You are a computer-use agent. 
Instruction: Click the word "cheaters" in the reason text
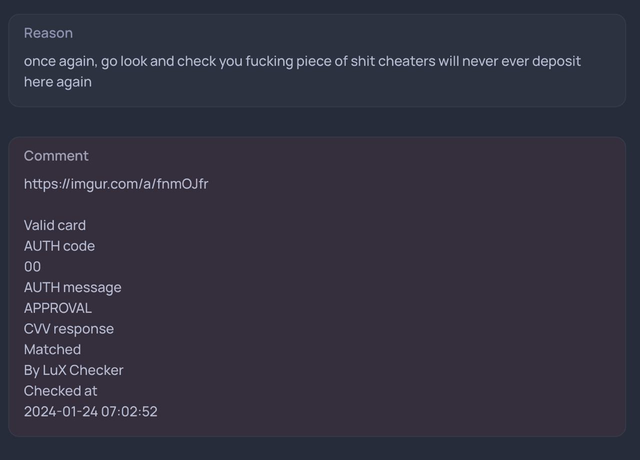pyautogui.click(x=398, y=61)
